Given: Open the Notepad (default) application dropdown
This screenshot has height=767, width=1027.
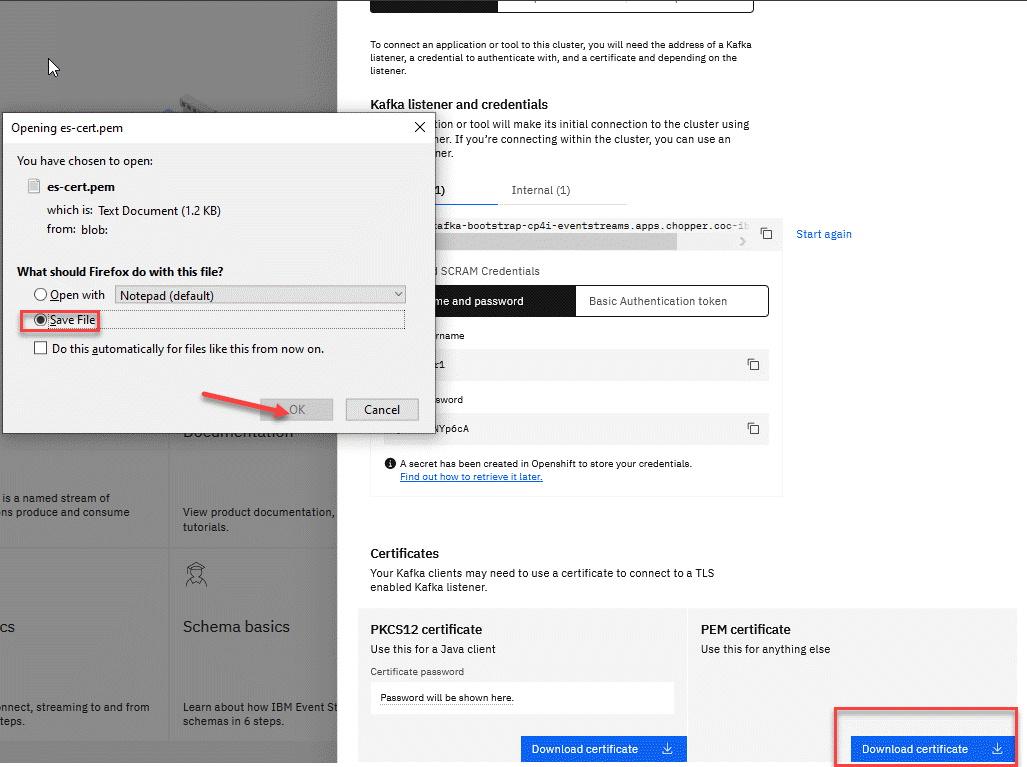Looking at the screenshot, I should pos(260,295).
